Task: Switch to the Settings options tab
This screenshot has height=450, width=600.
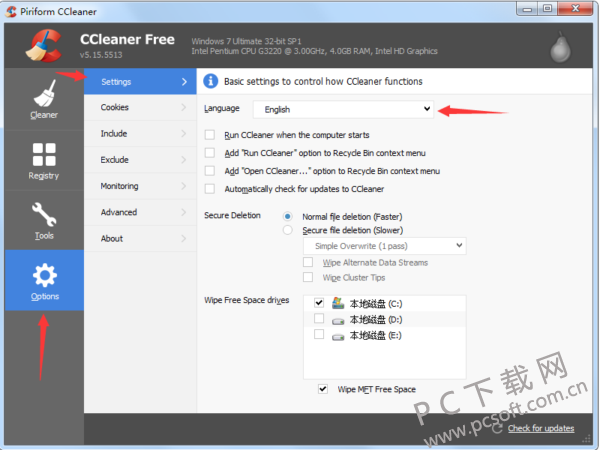Action: pyautogui.click(x=140, y=82)
